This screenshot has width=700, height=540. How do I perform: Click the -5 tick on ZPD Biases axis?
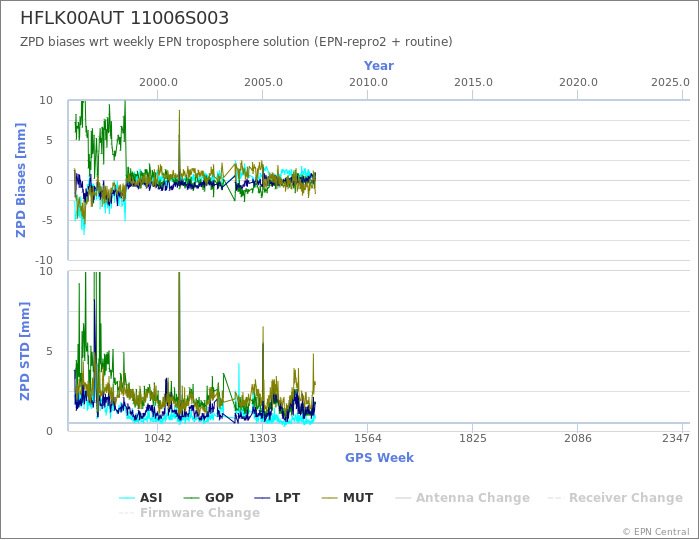tap(46, 220)
